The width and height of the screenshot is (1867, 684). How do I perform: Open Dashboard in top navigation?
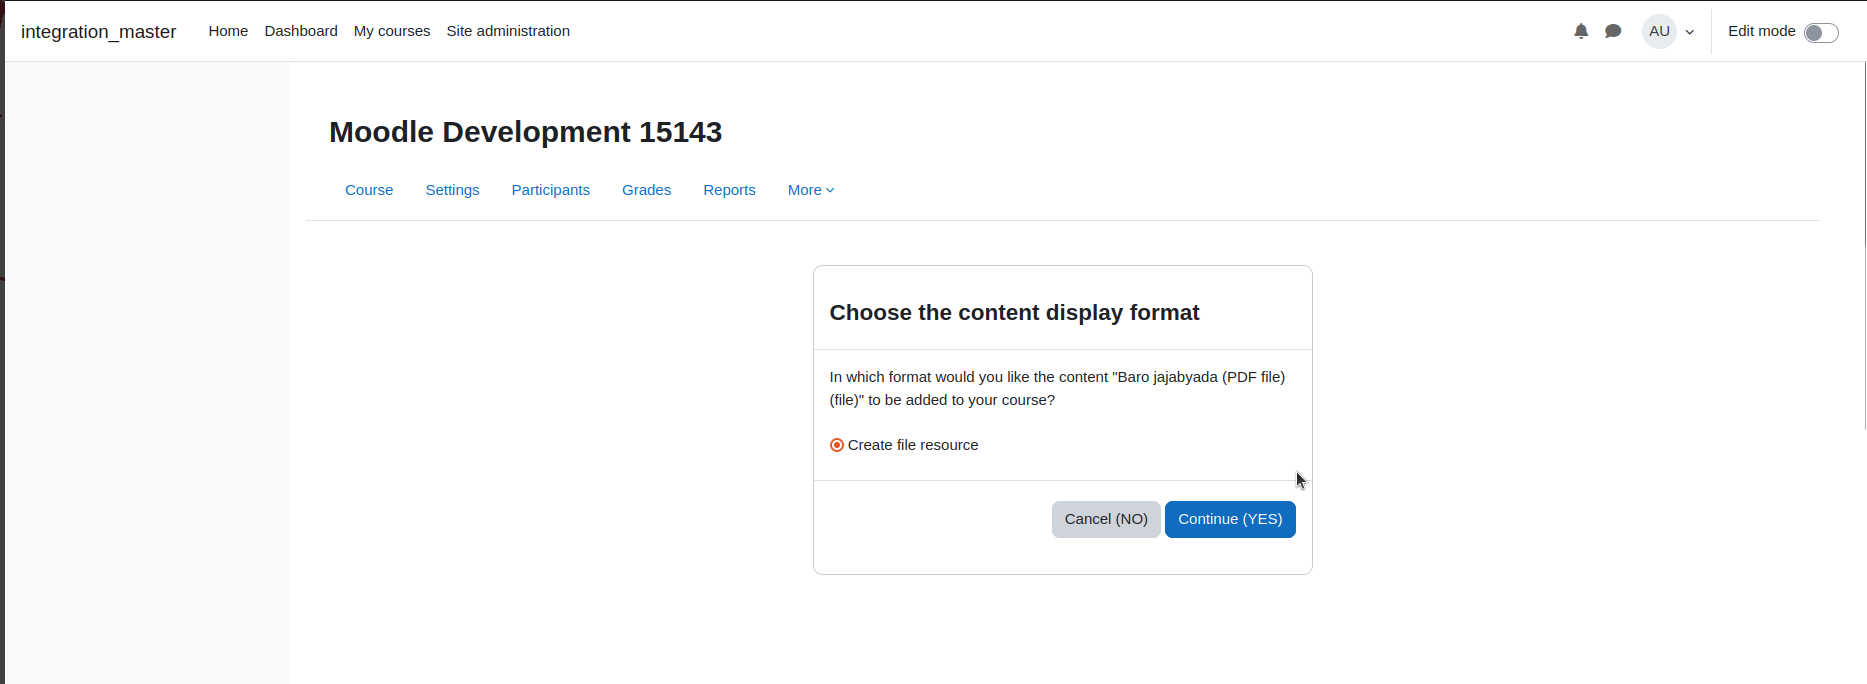(x=301, y=31)
